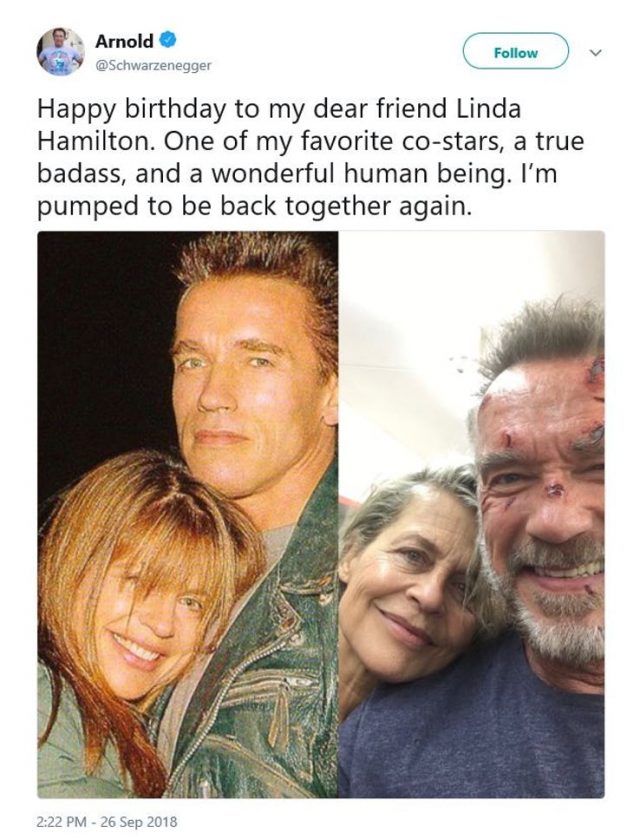Open the right selfie photo with gray beard
The width and height of the screenshot is (640, 839).
point(472,514)
